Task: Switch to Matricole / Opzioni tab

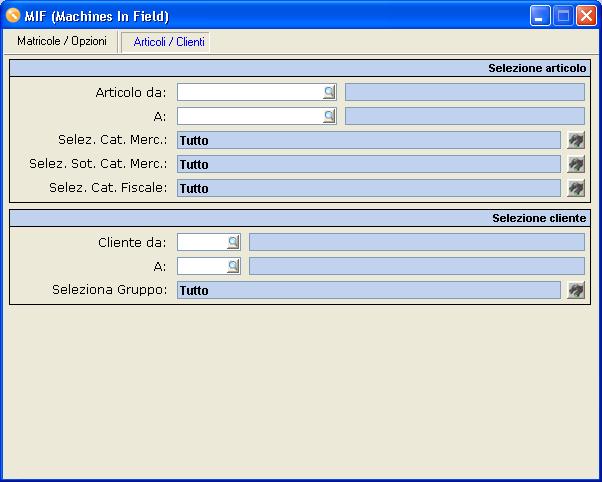Action: point(61,41)
